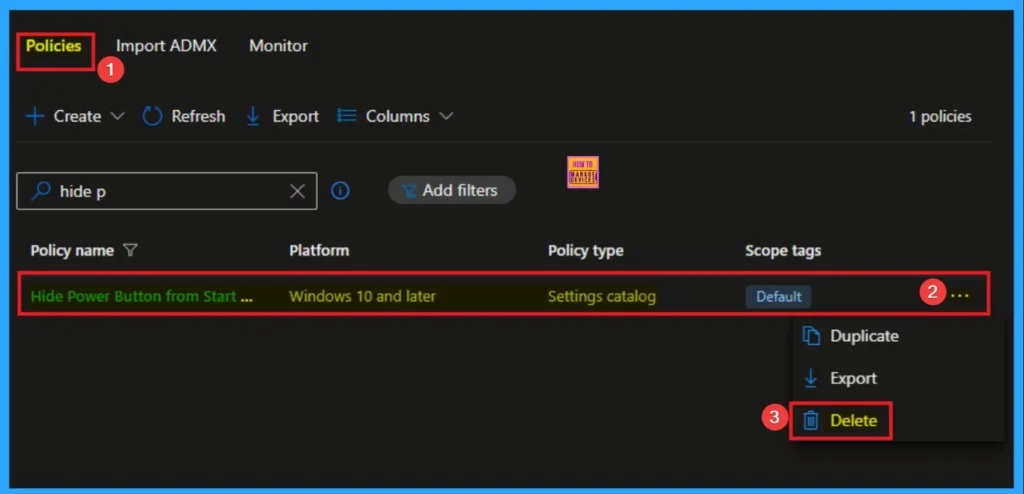Click the 'Settings catalog' cell
This screenshot has height=494, width=1024.
[601, 296]
